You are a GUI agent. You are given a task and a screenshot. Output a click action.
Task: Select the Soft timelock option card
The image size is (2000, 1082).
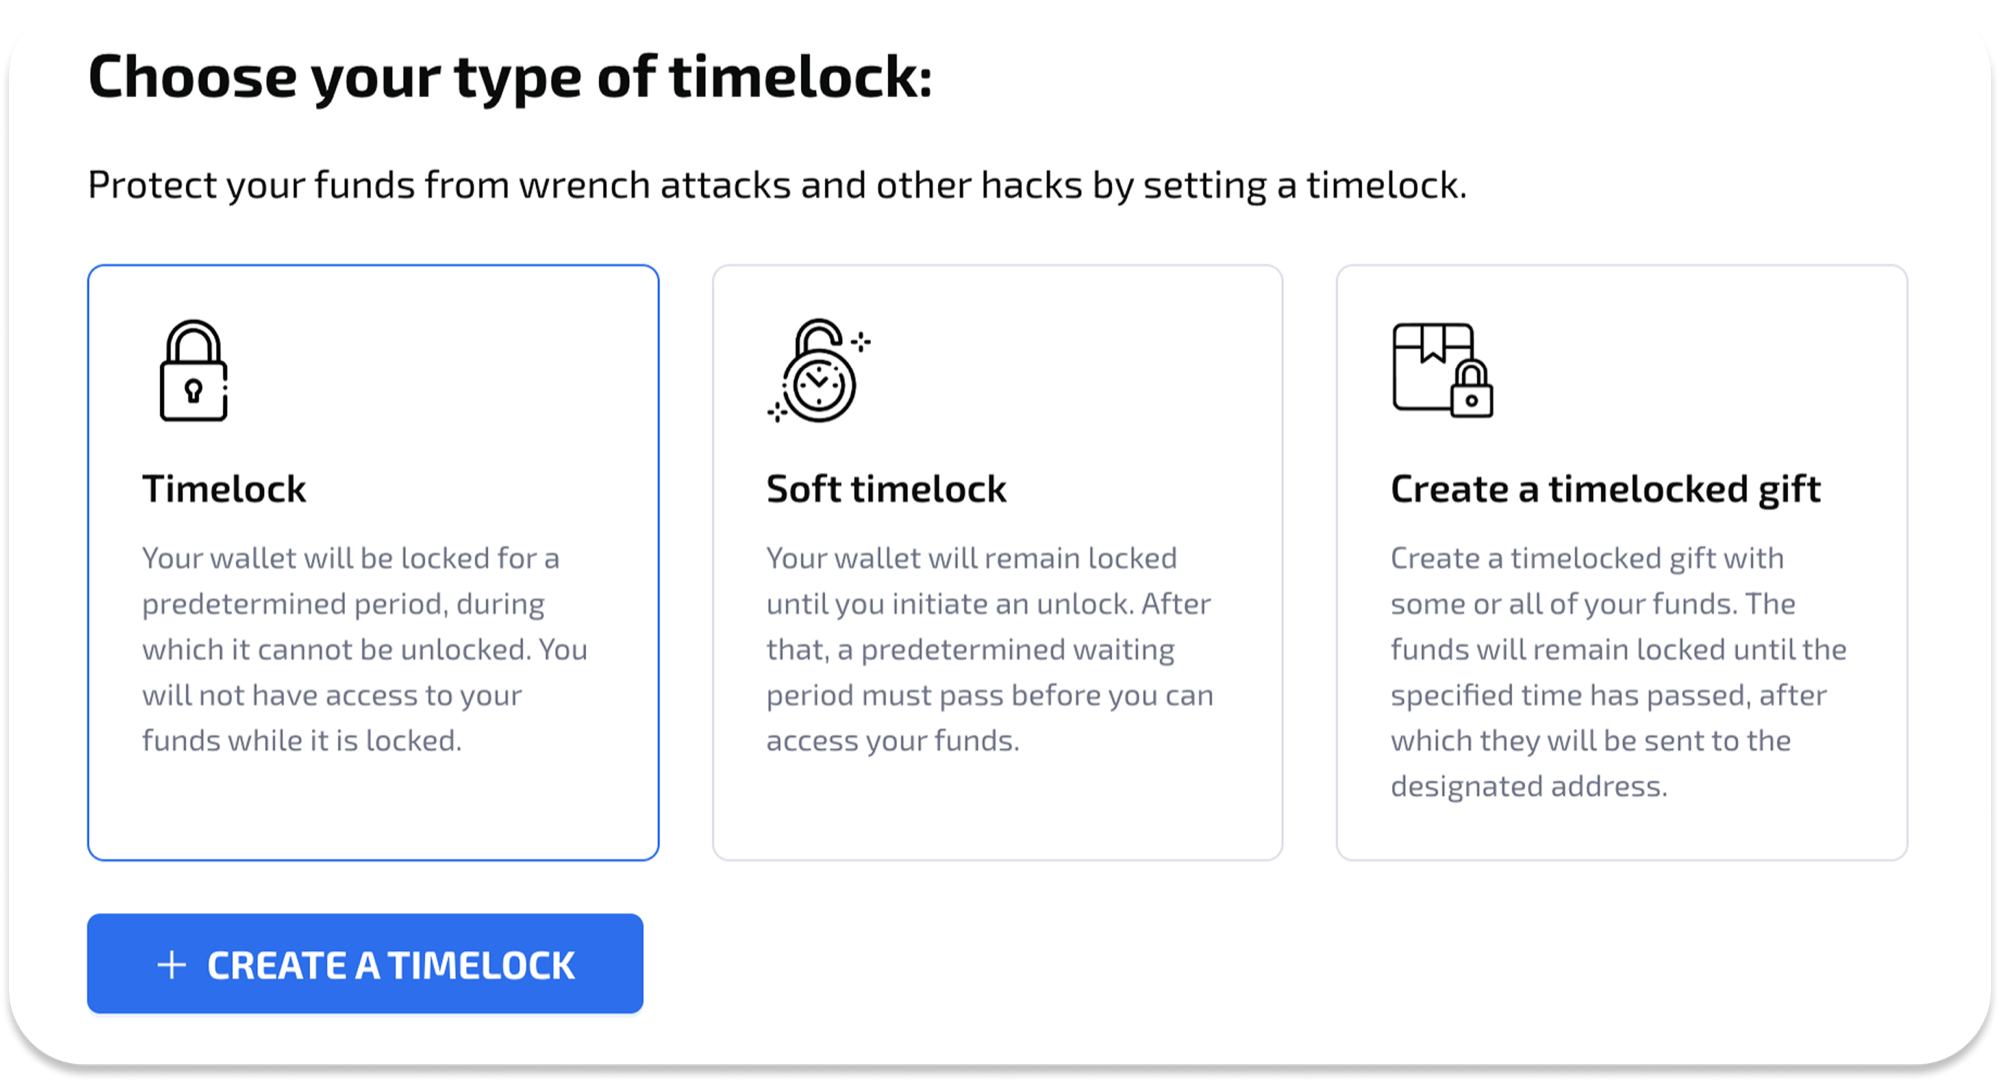click(997, 560)
